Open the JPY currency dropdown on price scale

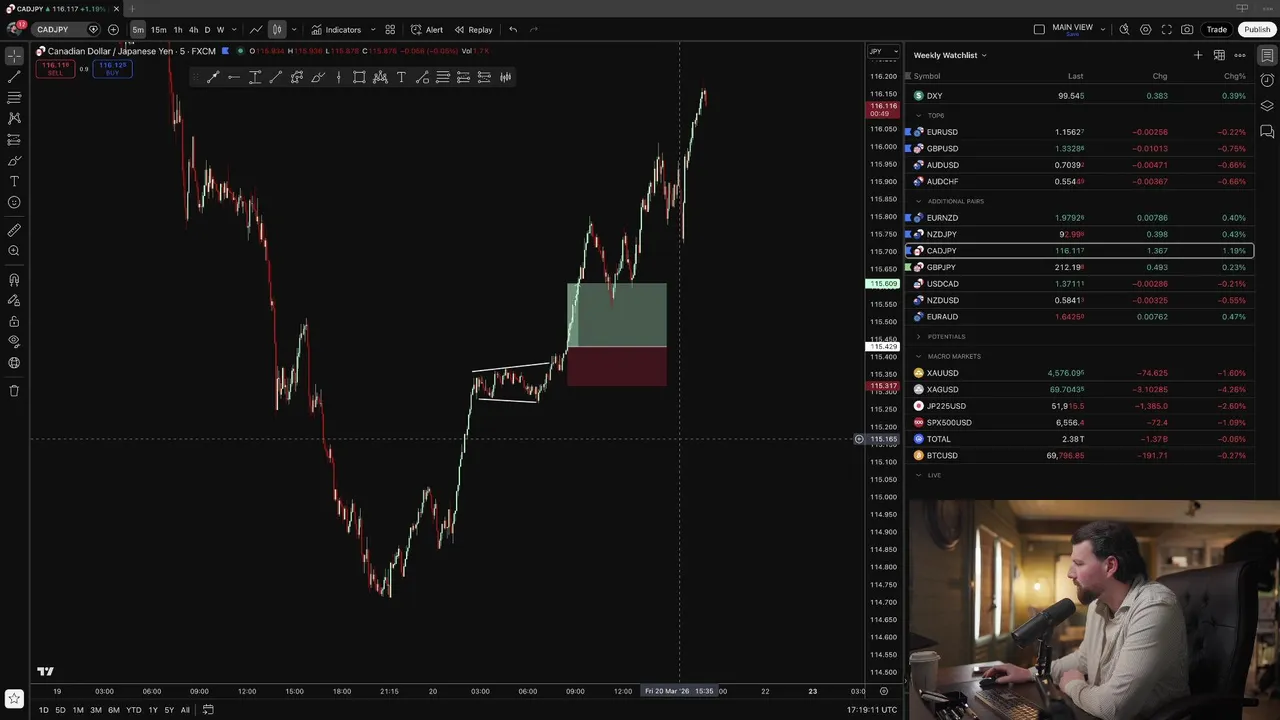(x=883, y=51)
